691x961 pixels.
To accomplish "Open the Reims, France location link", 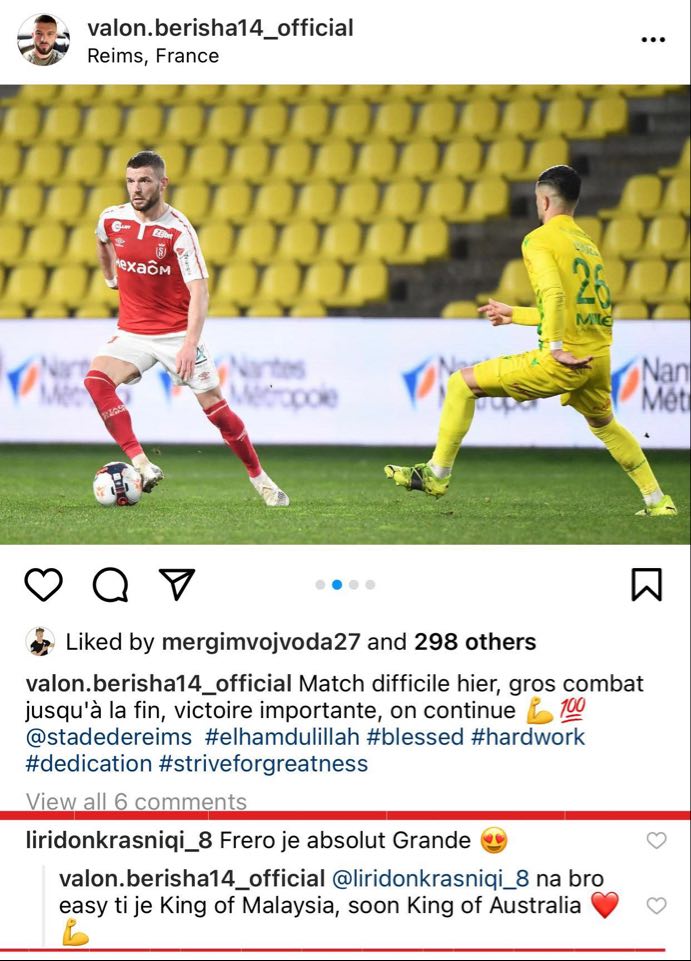I will 153,56.
